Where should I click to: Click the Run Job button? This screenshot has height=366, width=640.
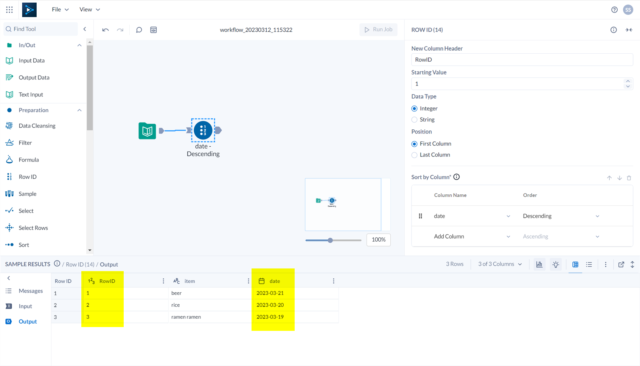click(378, 29)
